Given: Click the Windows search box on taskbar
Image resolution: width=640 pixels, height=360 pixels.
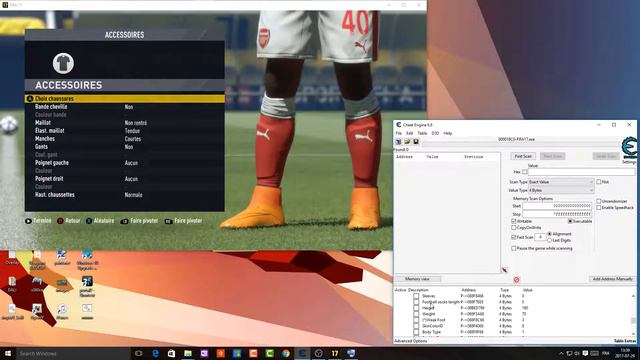Looking at the screenshot, I should click(x=73, y=353).
